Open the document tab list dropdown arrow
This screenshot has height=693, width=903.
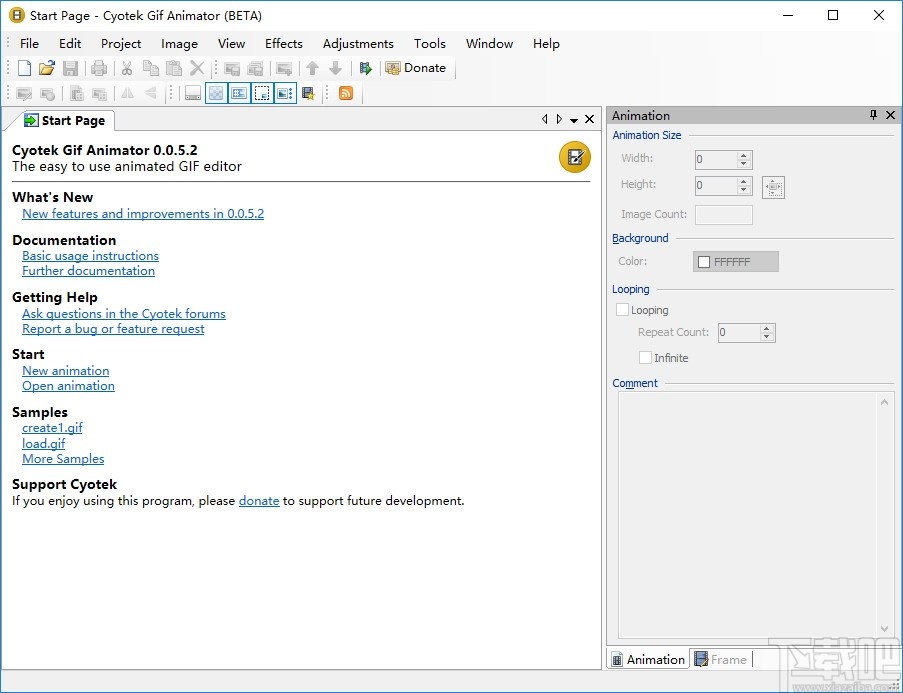574,120
